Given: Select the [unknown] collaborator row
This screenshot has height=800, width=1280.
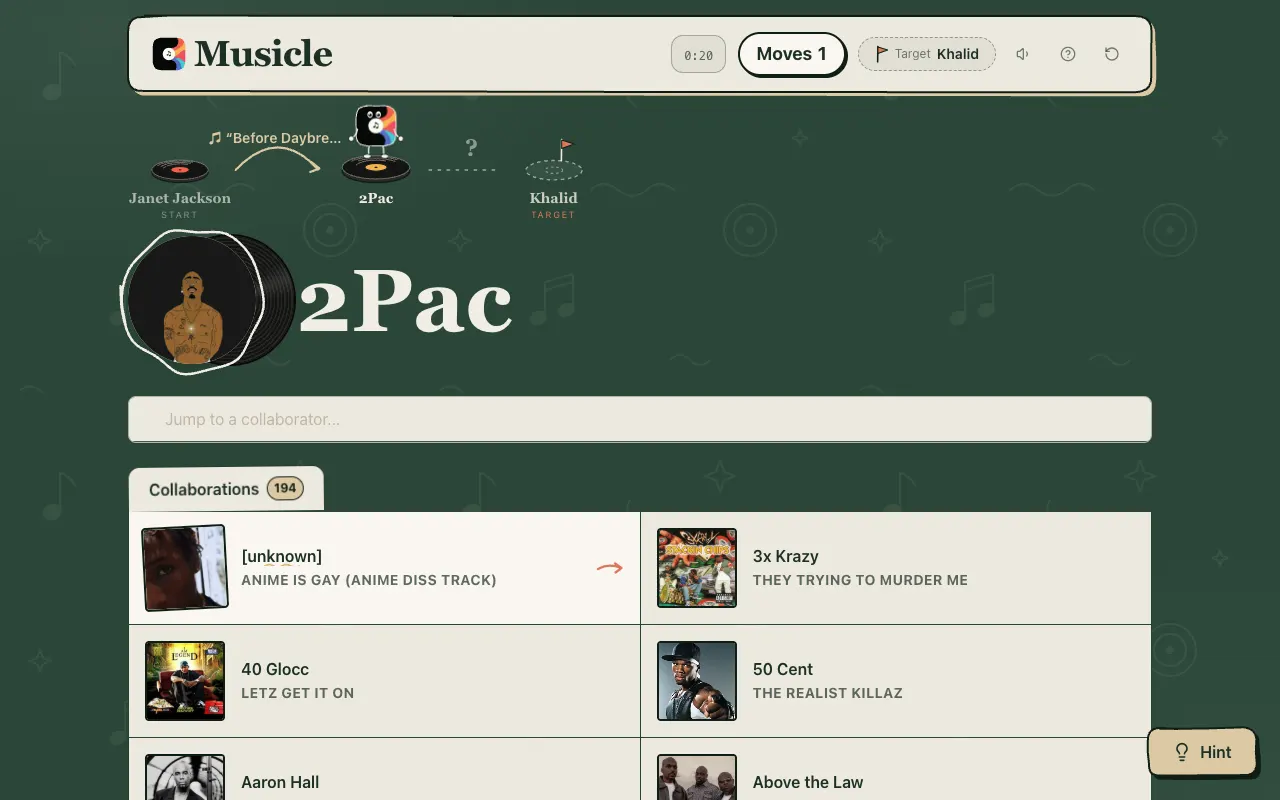Looking at the screenshot, I should click(385, 568).
